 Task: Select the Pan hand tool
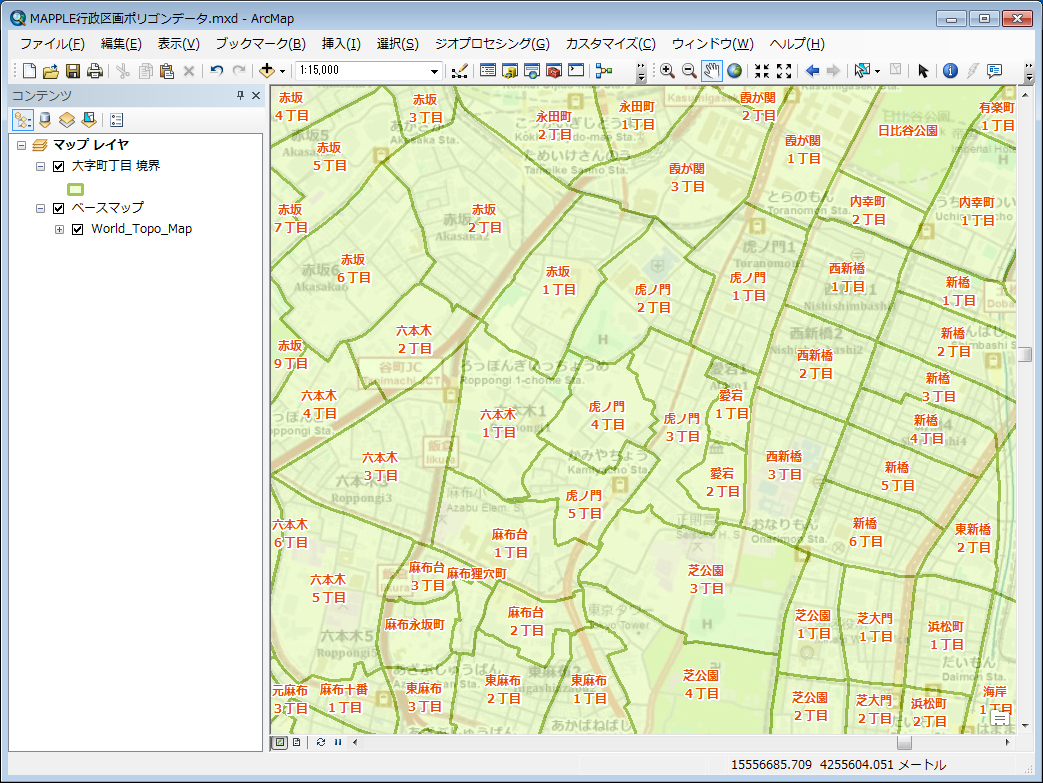pos(712,71)
